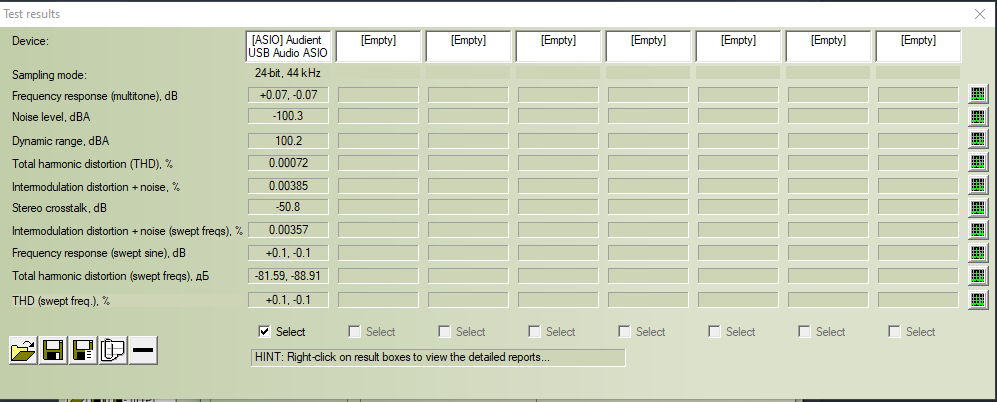This screenshot has width=997, height=402.
Task: Click the save results floppy disk icon
Action: (x=53, y=350)
